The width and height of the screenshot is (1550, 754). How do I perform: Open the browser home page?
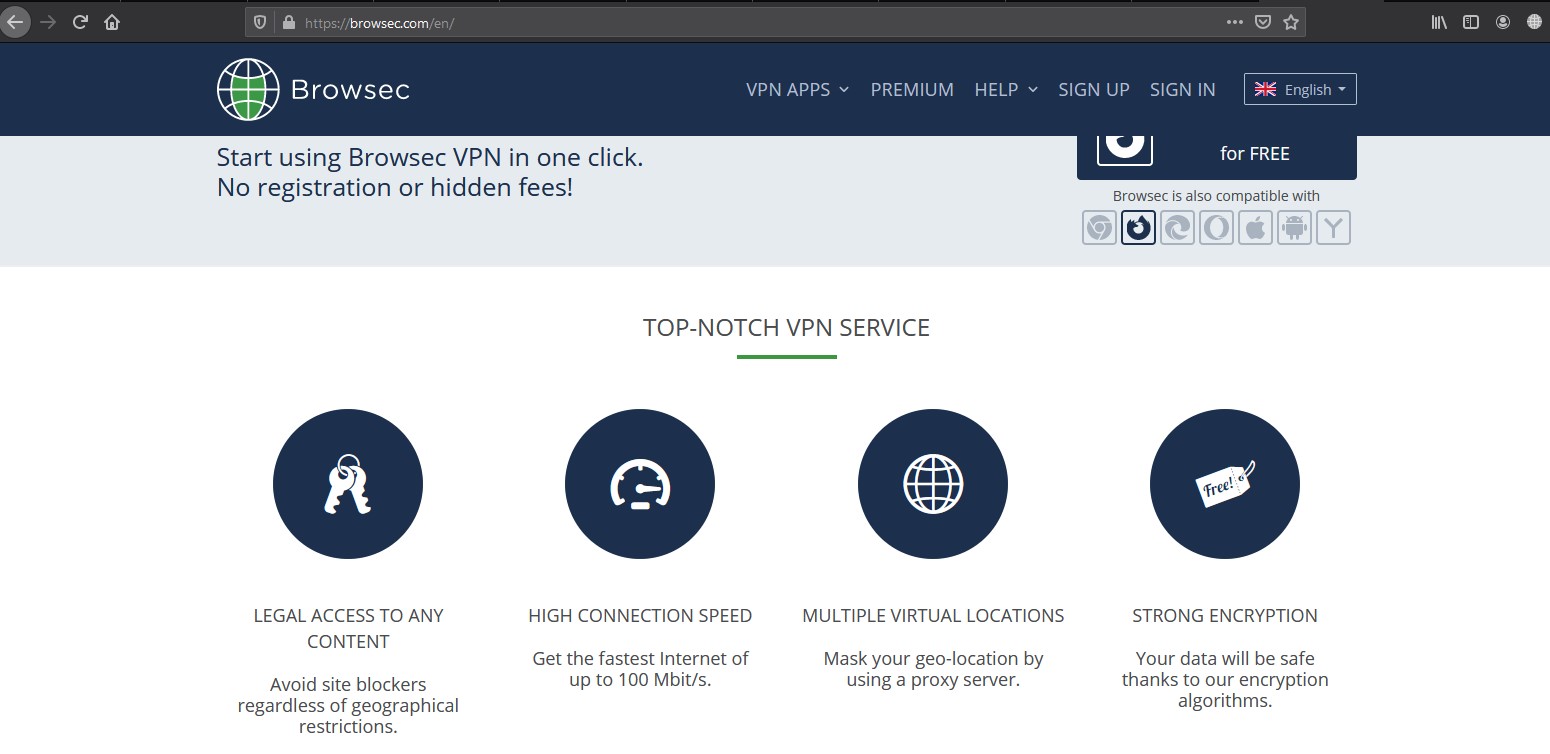pyautogui.click(x=112, y=21)
